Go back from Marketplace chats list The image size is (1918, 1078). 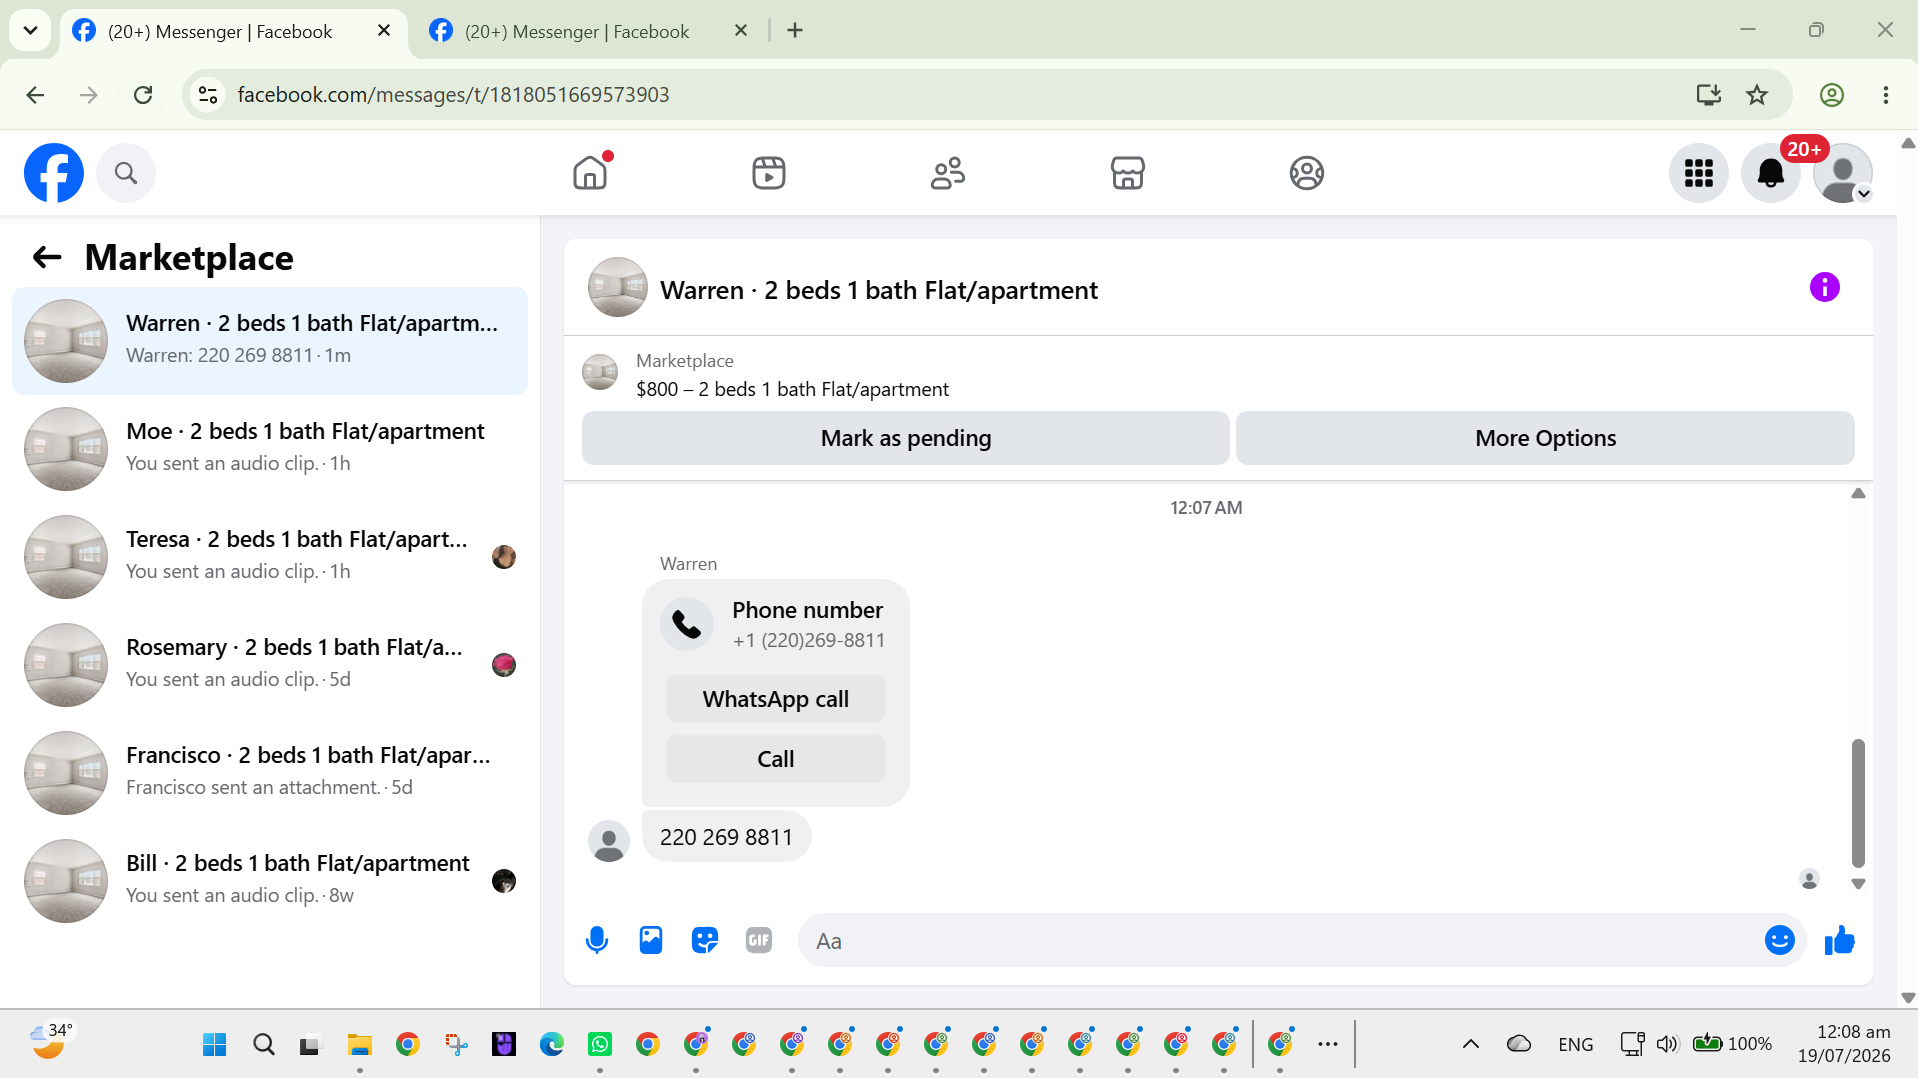click(47, 257)
